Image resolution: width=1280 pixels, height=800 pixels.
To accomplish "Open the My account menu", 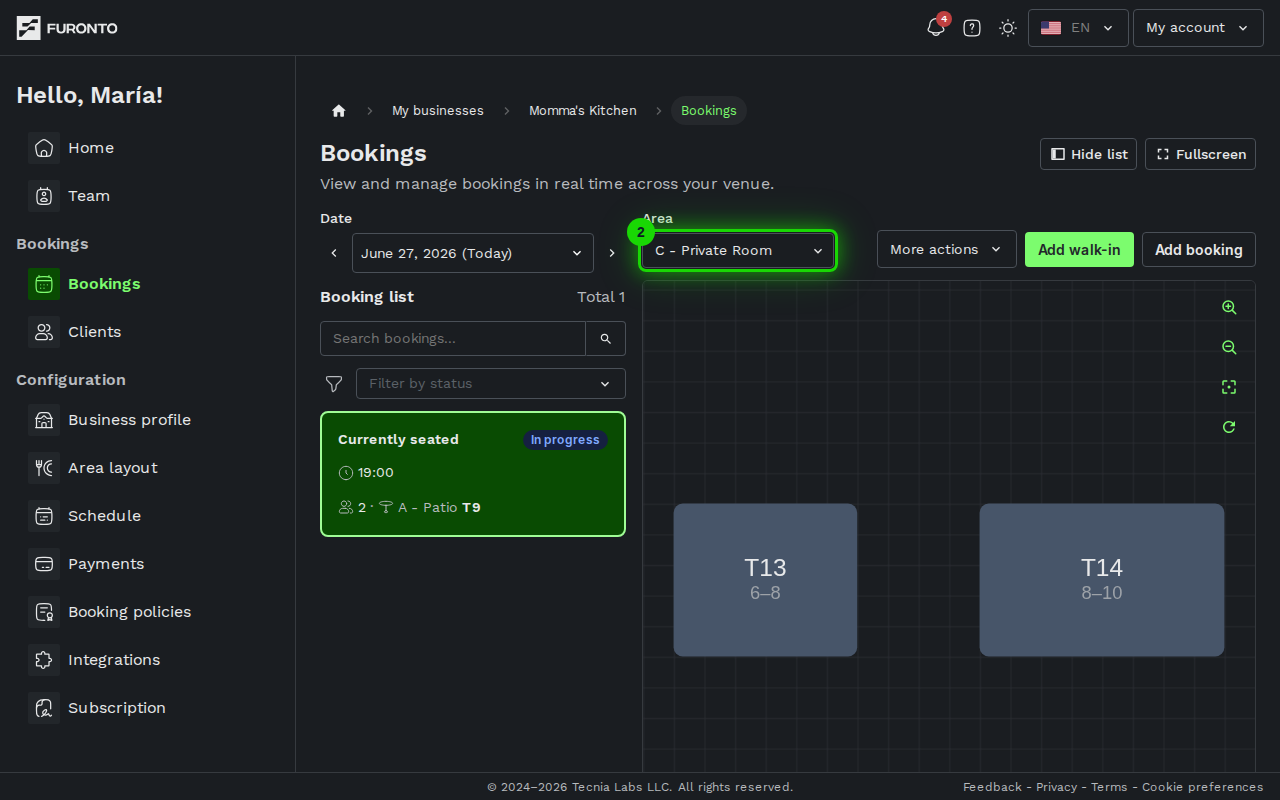I will pos(1198,28).
